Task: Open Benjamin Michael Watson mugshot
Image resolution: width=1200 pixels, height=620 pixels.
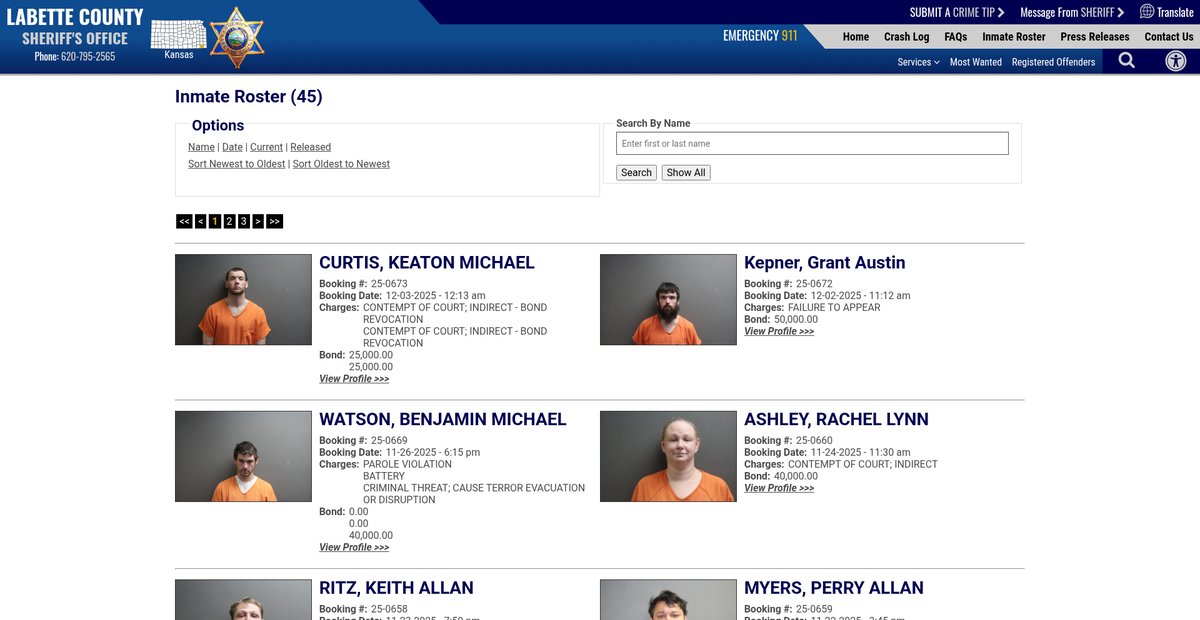Action: (243, 456)
